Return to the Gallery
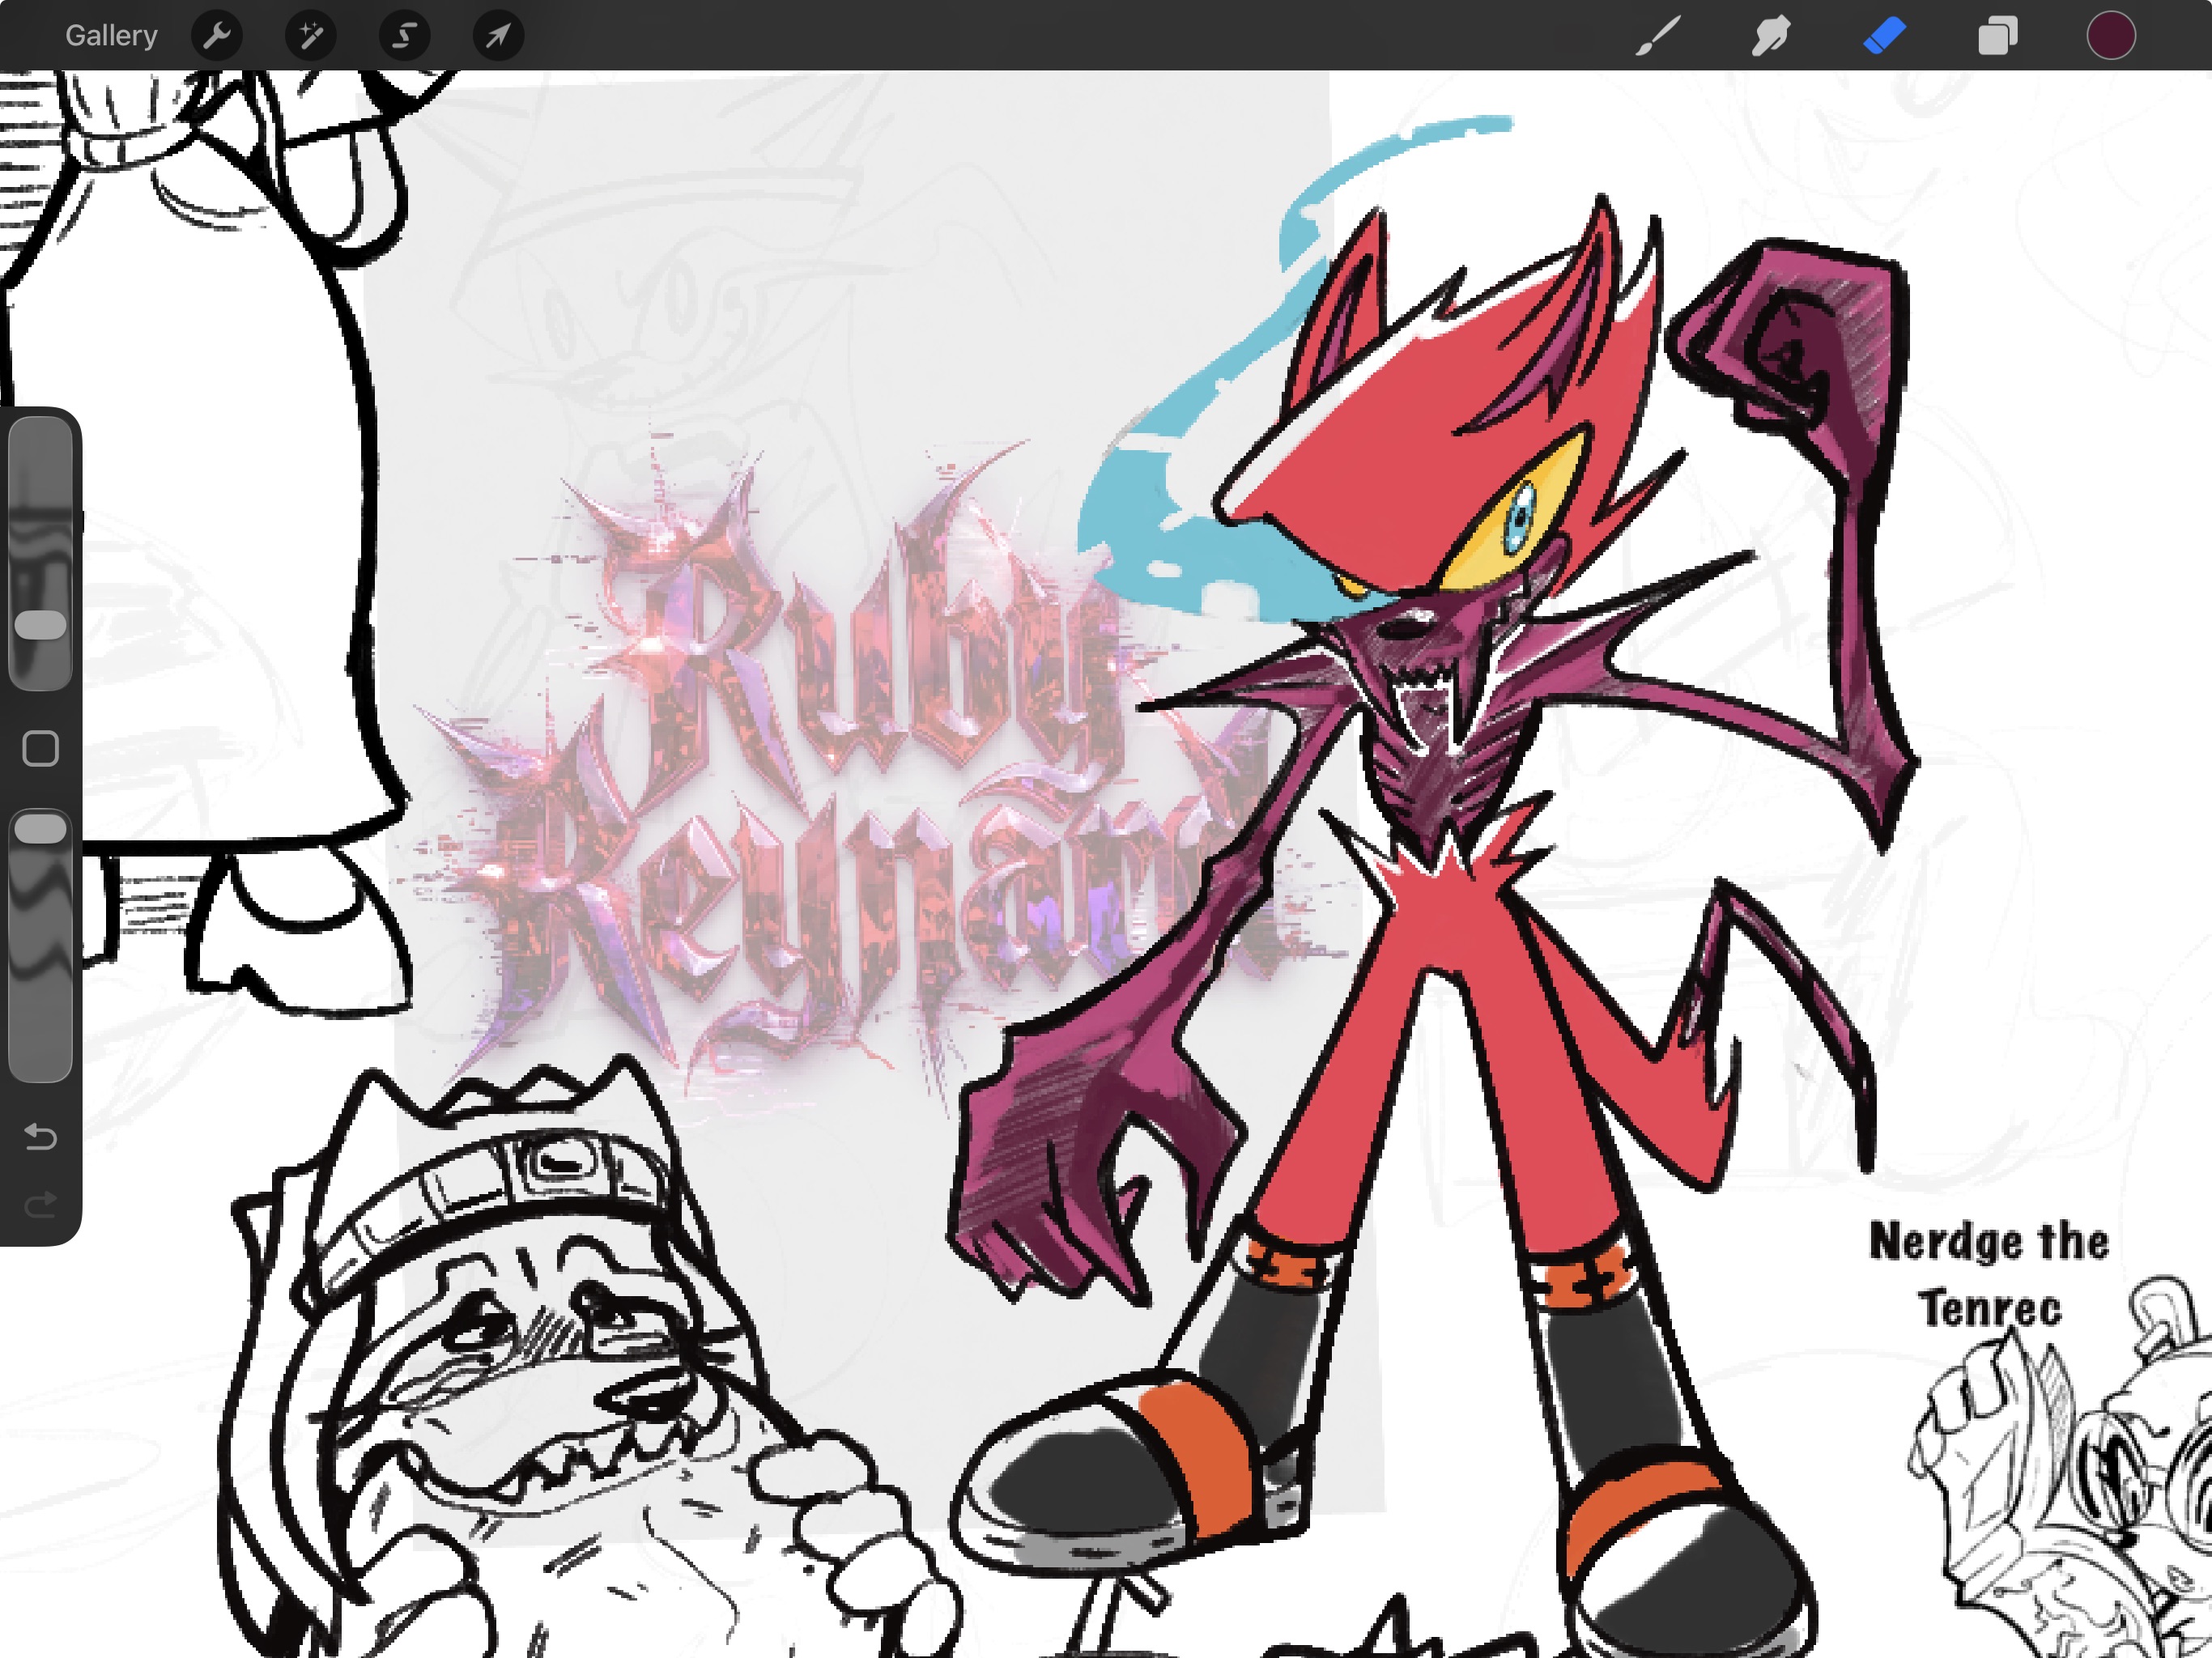 coord(111,36)
